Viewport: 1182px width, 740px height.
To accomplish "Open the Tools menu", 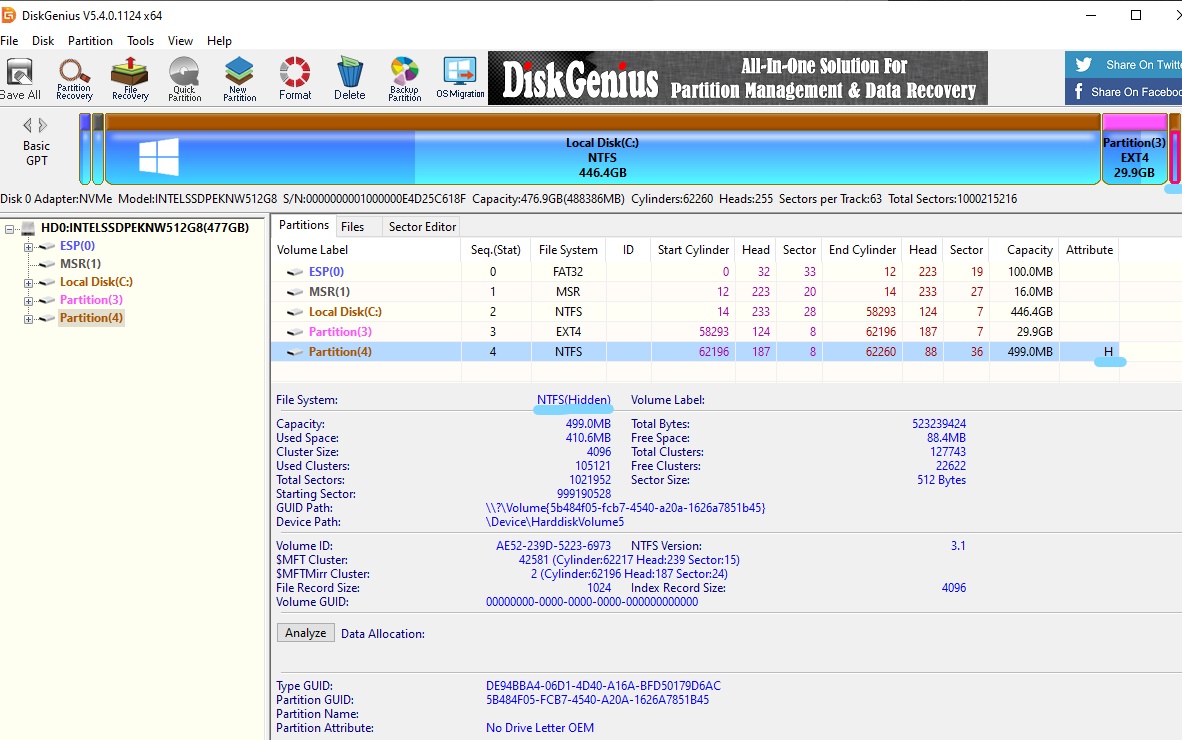I will click(x=140, y=41).
